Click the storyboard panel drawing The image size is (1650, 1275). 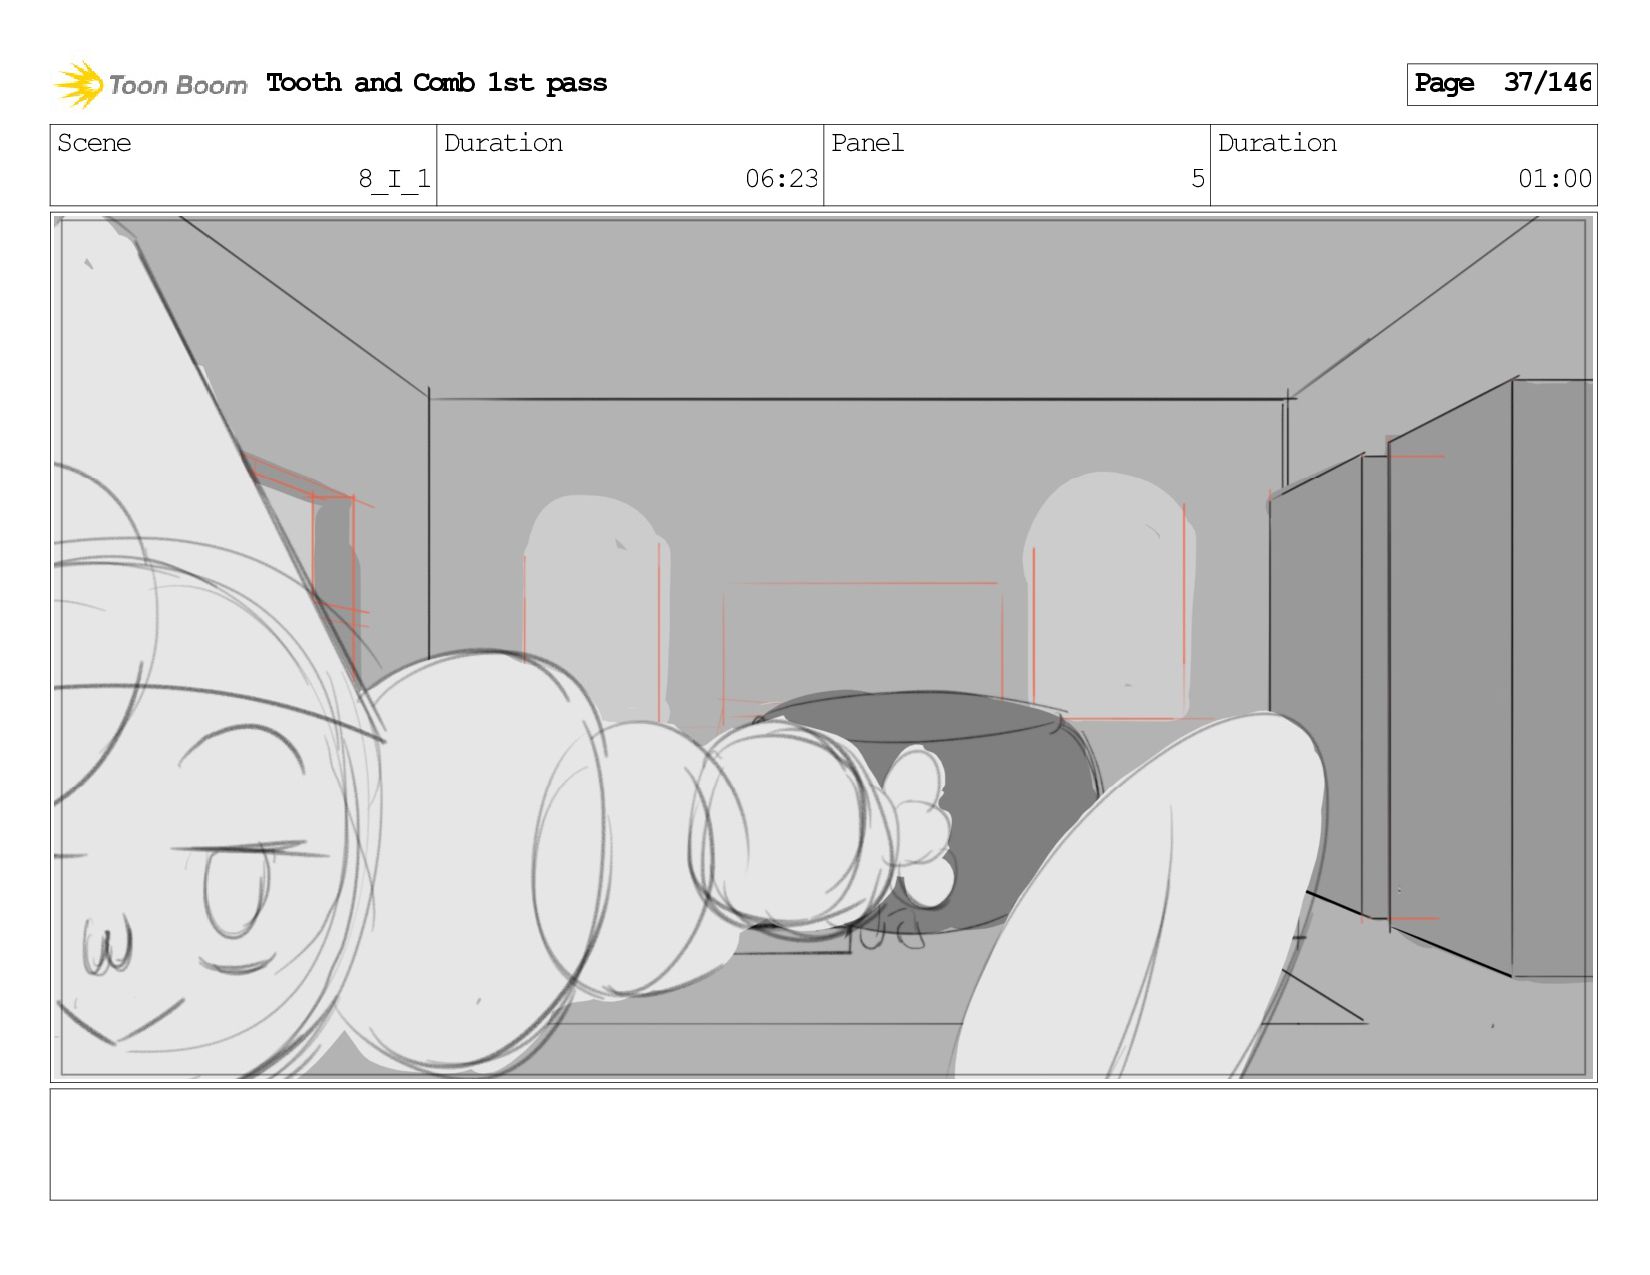tap(823, 647)
